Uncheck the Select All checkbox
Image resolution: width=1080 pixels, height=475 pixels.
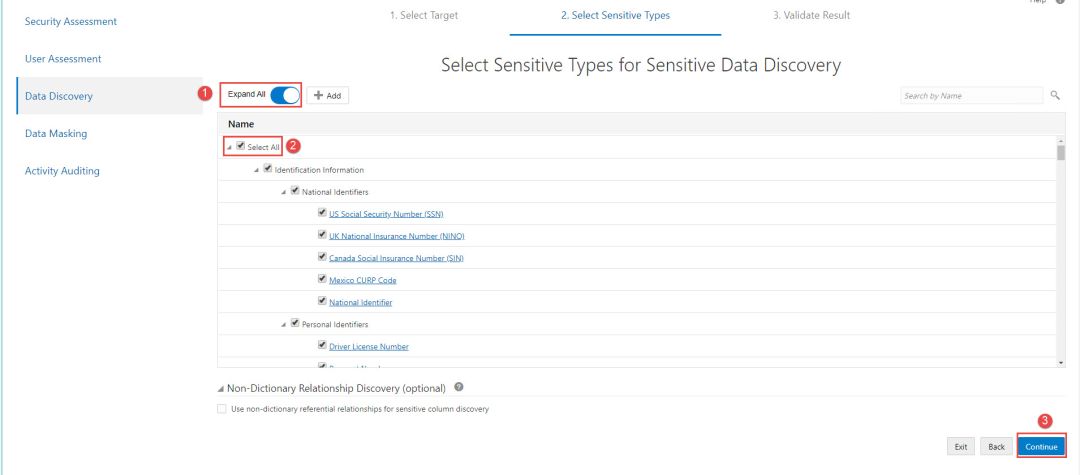click(x=240, y=146)
